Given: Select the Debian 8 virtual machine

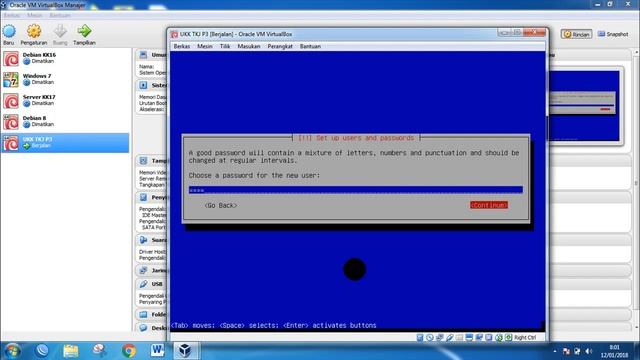Looking at the screenshot, I should 65,122.
